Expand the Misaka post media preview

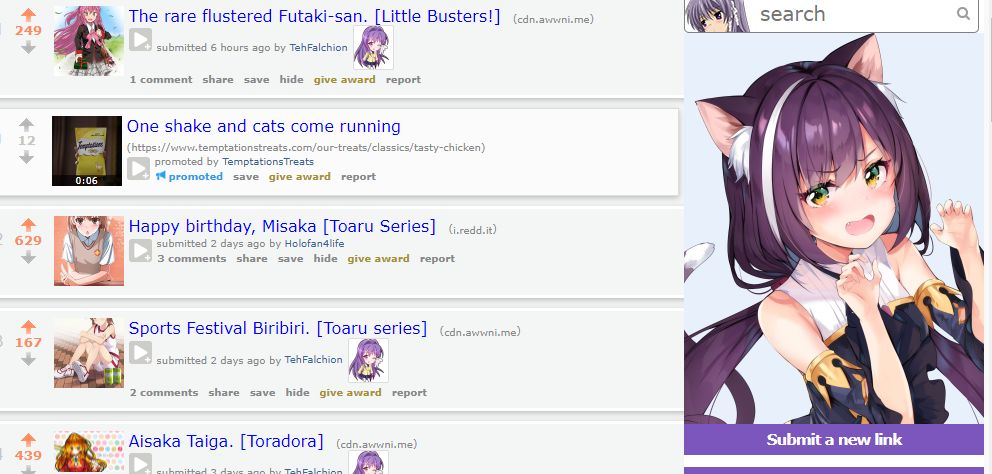tap(140, 251)
